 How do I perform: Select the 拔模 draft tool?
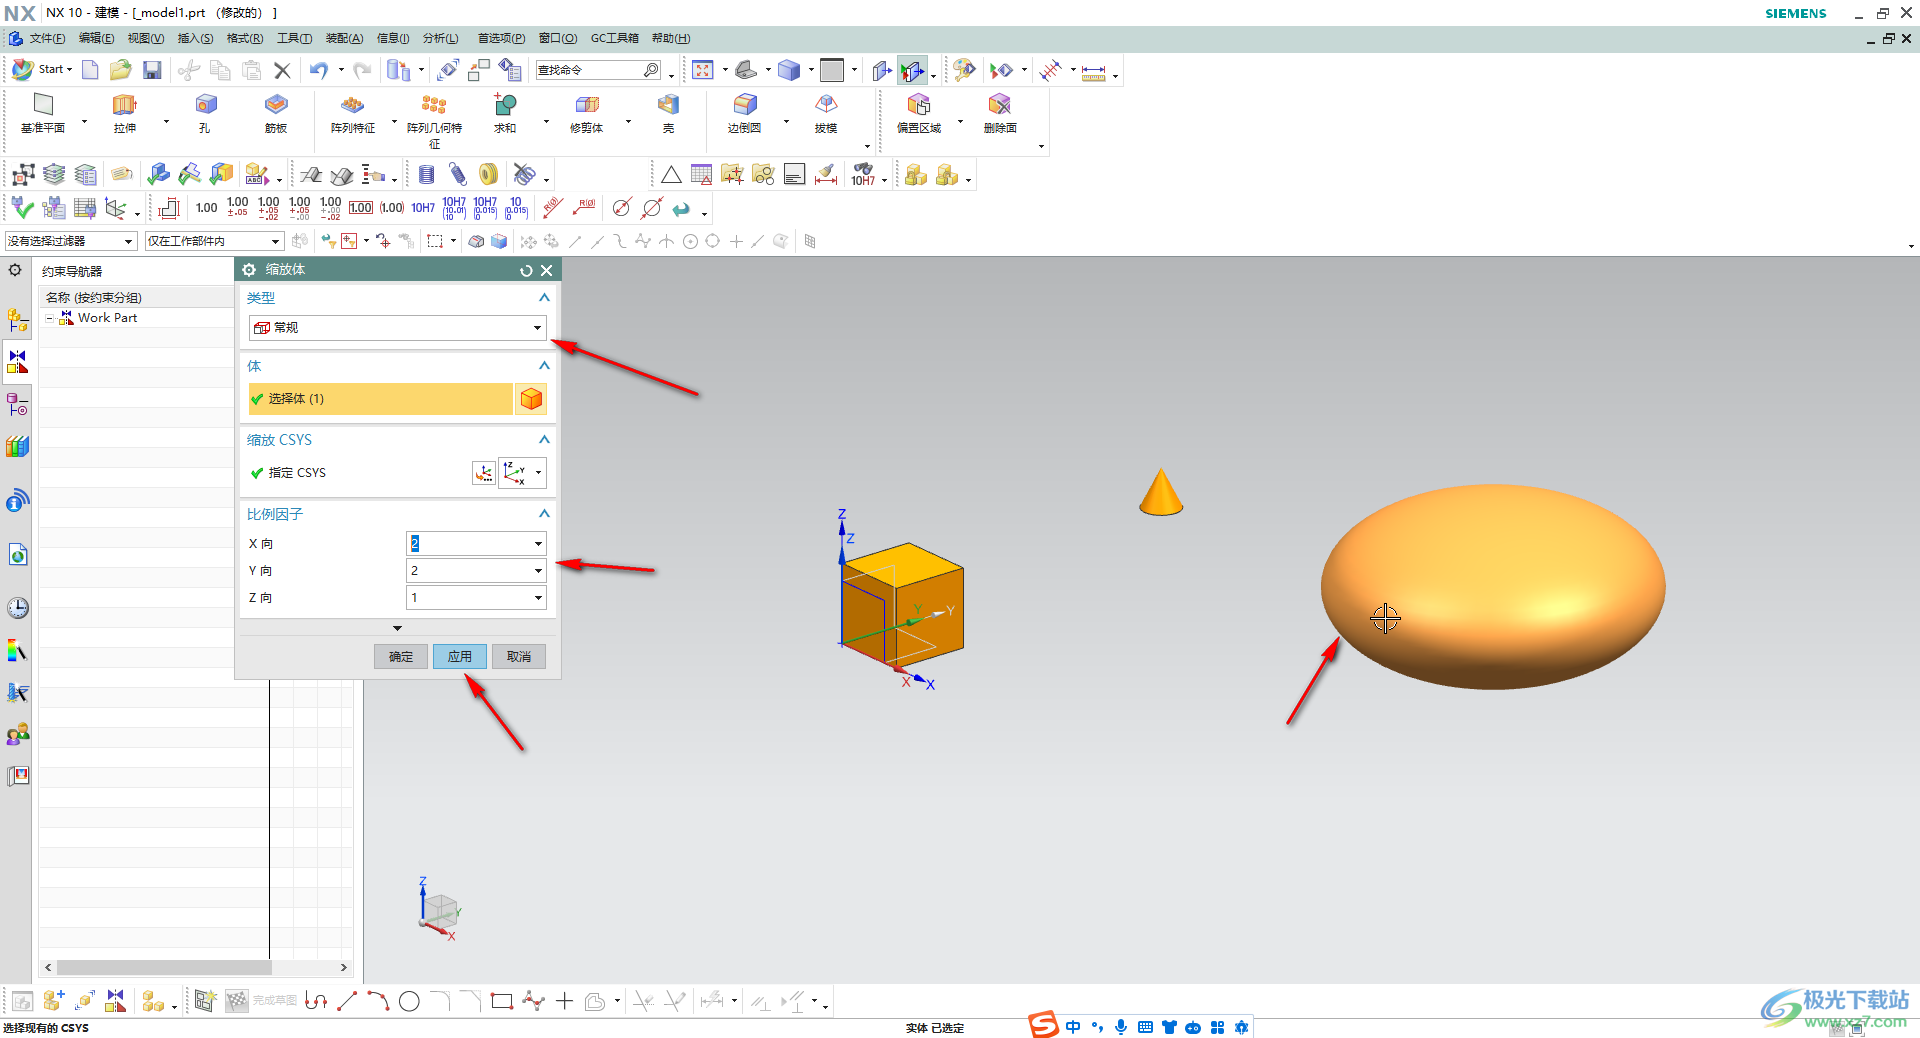pyautogui.click(x=826, y=113)
